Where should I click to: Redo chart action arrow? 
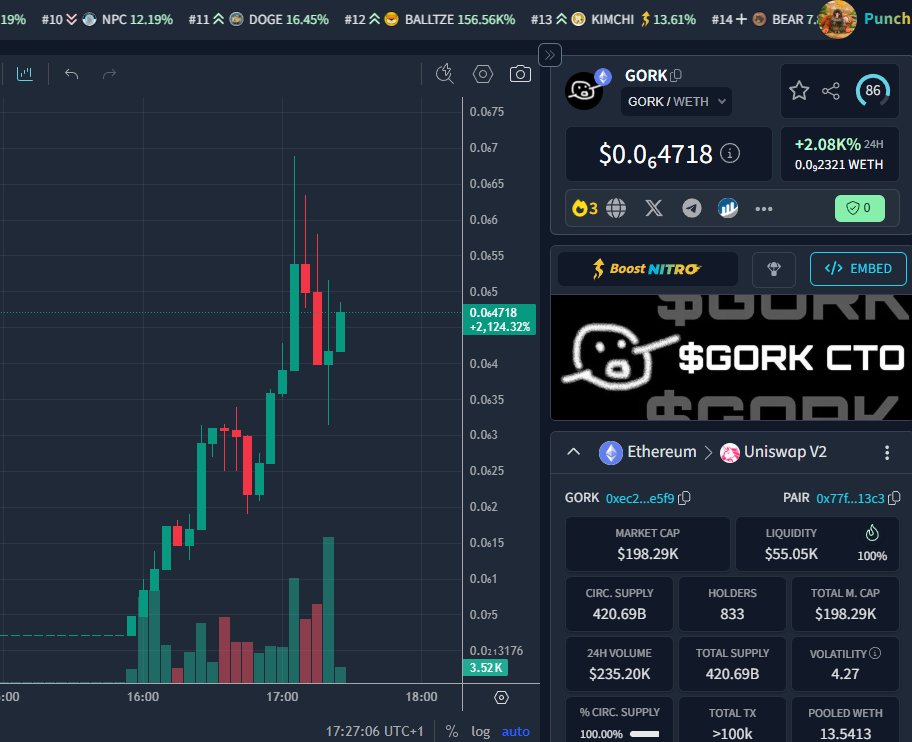tap(109, 74)
